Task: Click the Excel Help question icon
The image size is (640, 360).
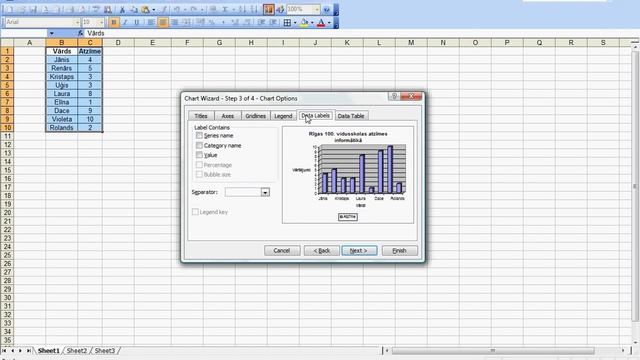Action: [x=327, y=9]
